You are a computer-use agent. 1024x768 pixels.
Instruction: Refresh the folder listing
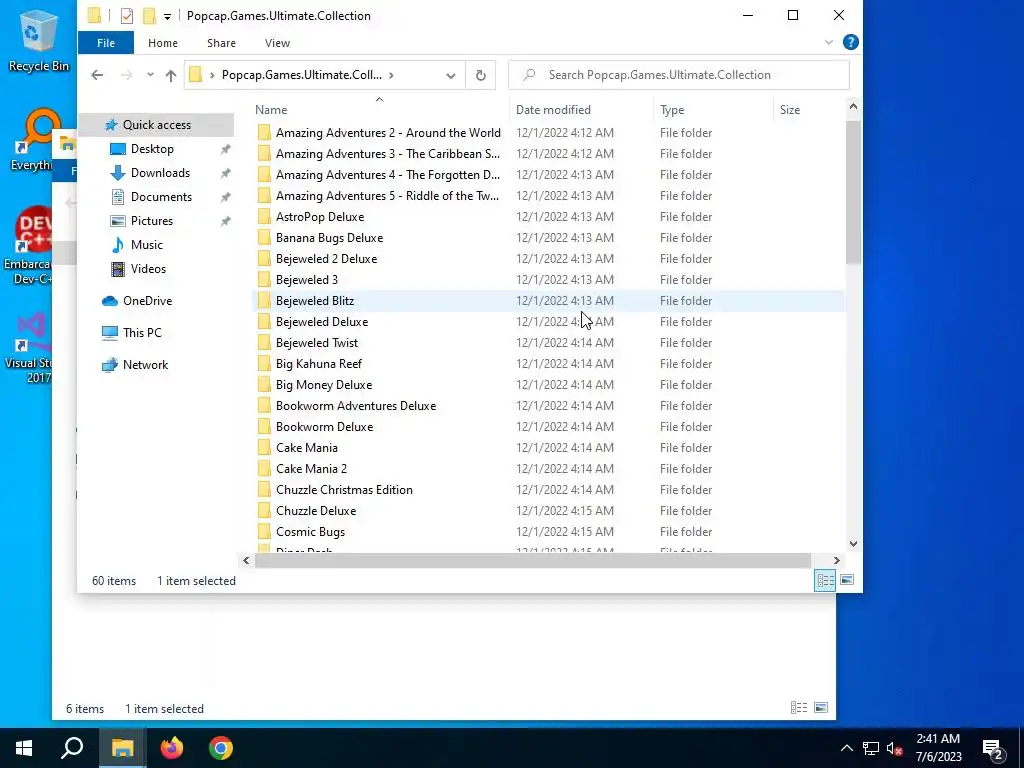(x=481, y=75)
